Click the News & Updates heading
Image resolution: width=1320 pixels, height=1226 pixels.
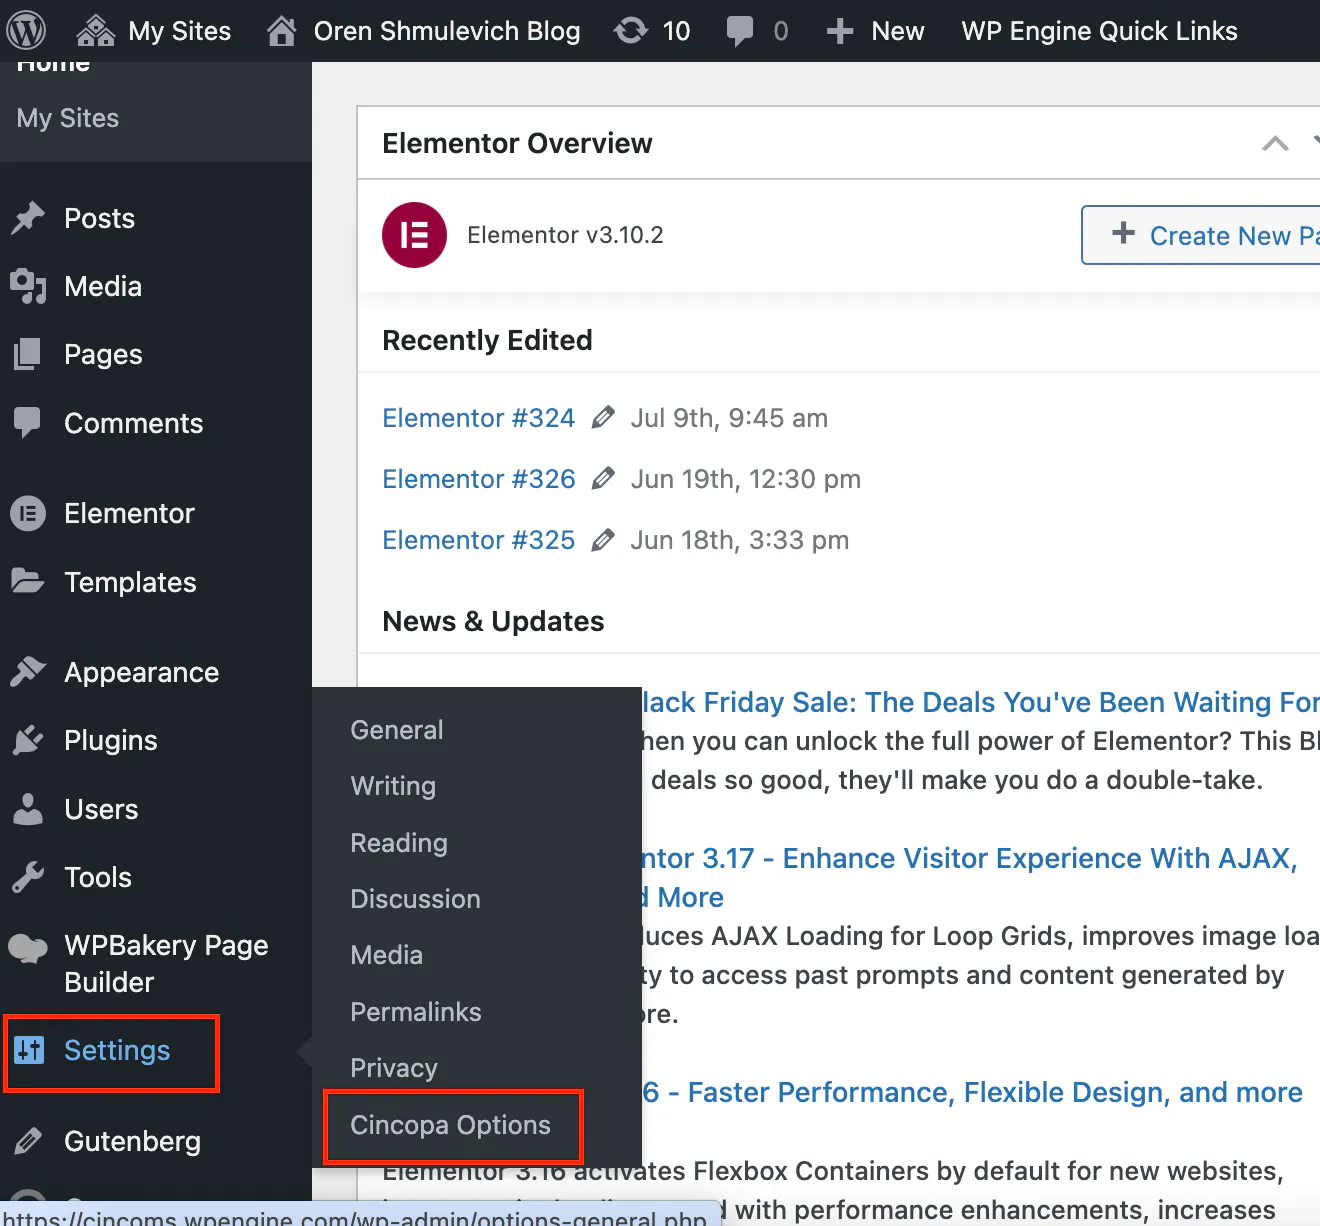493,621
